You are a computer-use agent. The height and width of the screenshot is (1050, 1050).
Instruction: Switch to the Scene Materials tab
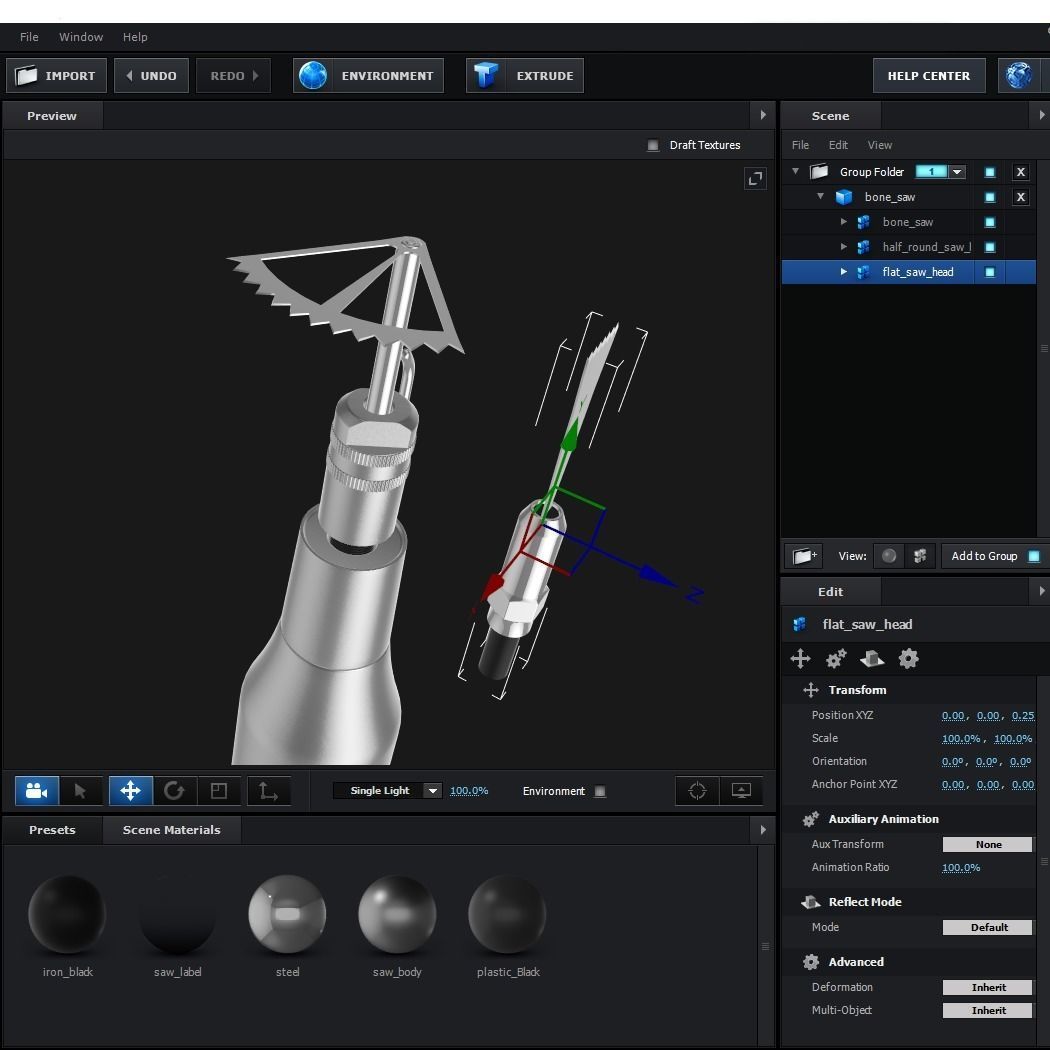tap(171, 830)
